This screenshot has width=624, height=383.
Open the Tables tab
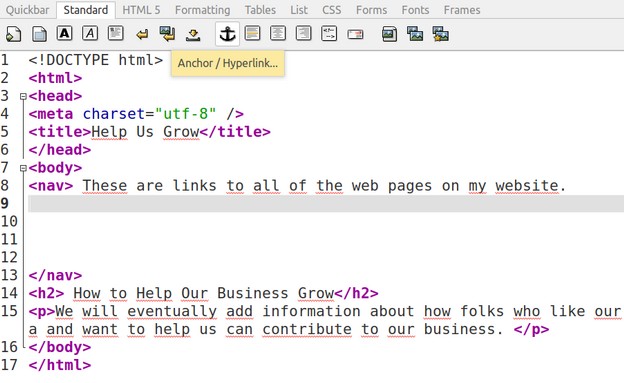260,10
